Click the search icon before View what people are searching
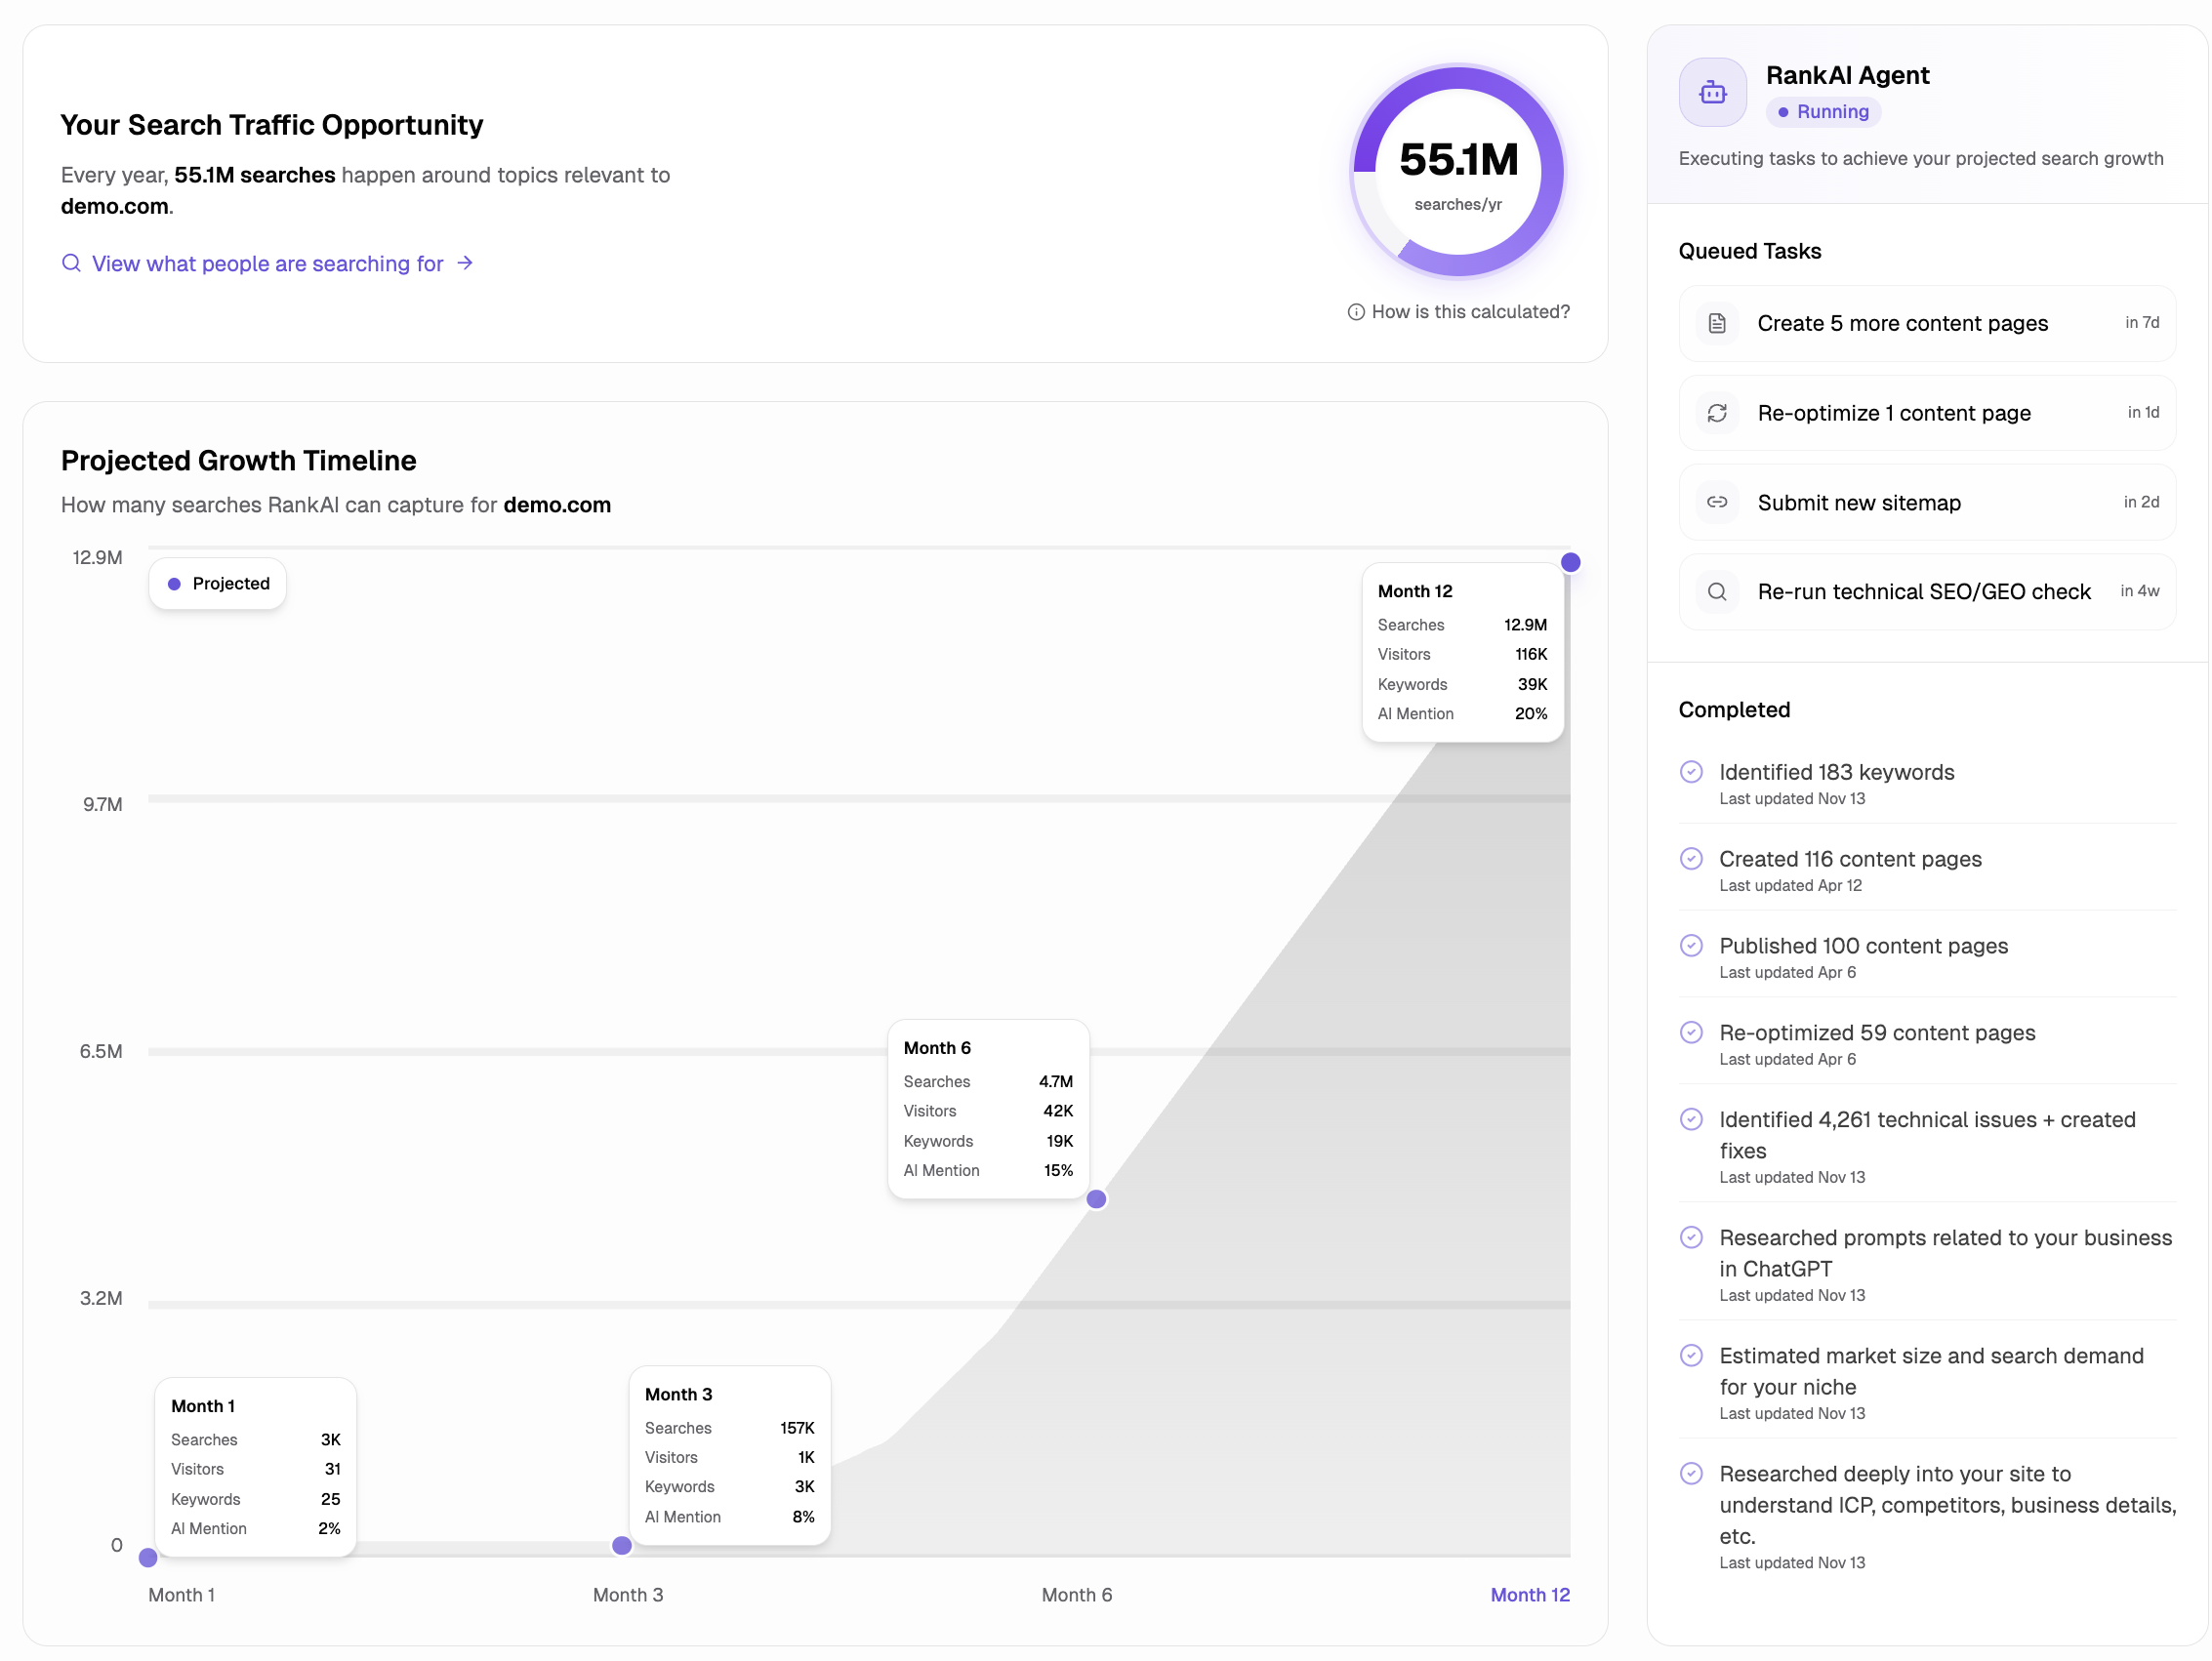The width and height of the screenshot is (2212, 1661). coord(71,263)
